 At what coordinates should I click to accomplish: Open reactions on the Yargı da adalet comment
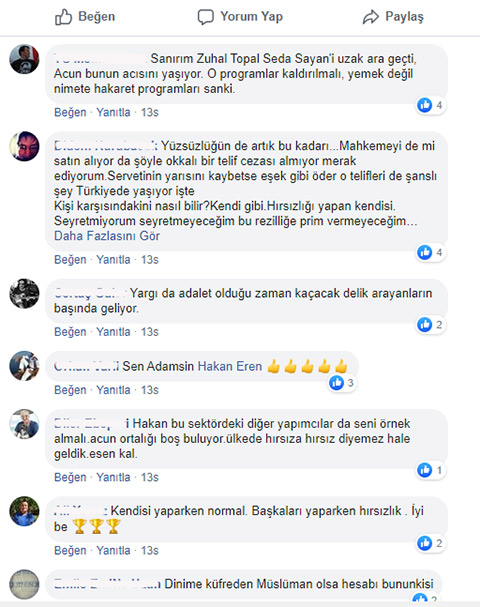pos(430,324)
